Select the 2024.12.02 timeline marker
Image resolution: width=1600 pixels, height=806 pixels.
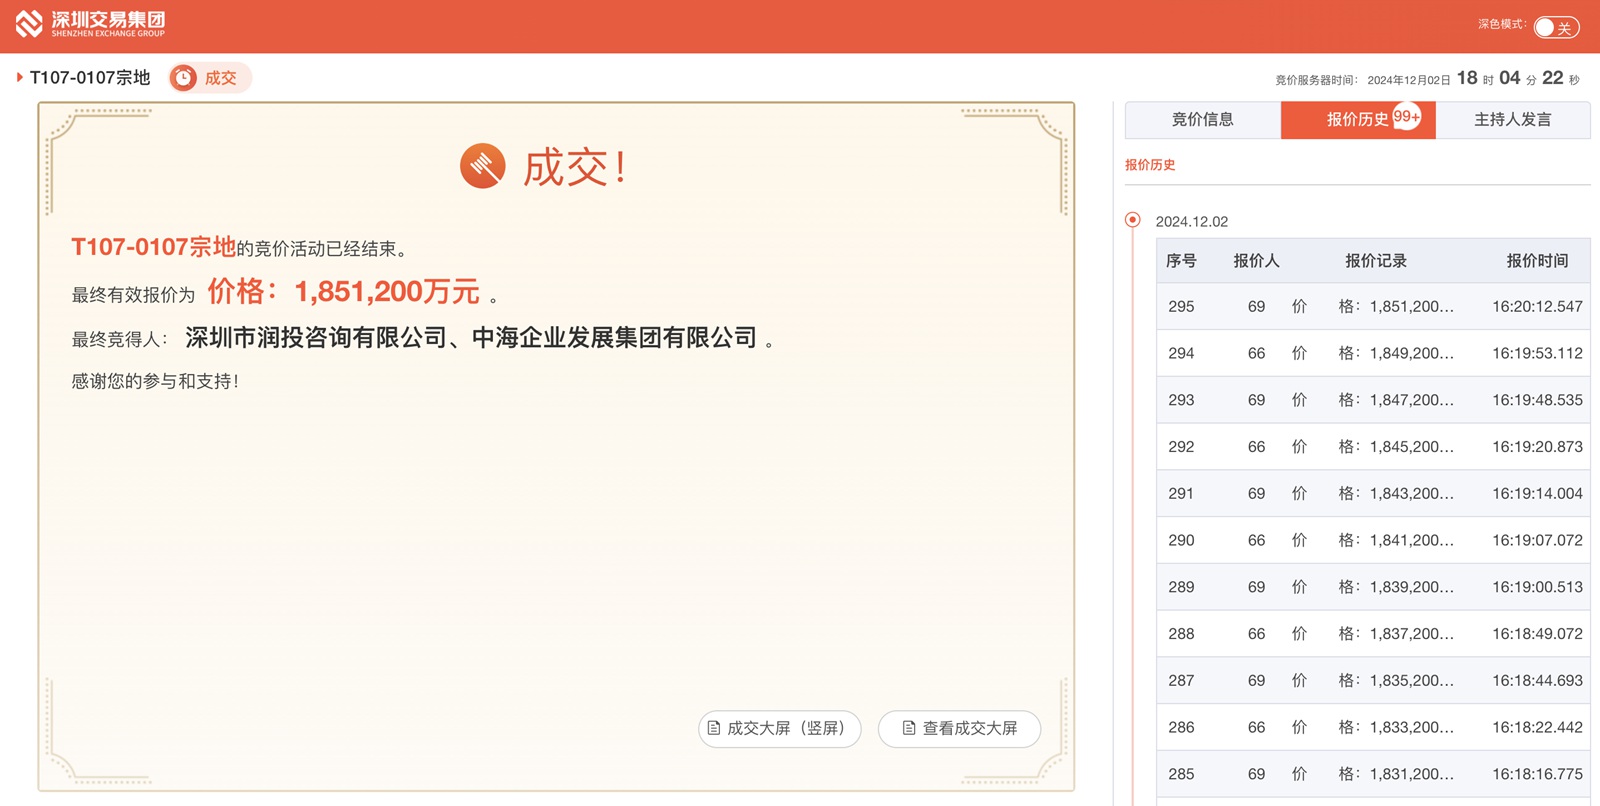pyautogui.click(x=1132, y=220)
